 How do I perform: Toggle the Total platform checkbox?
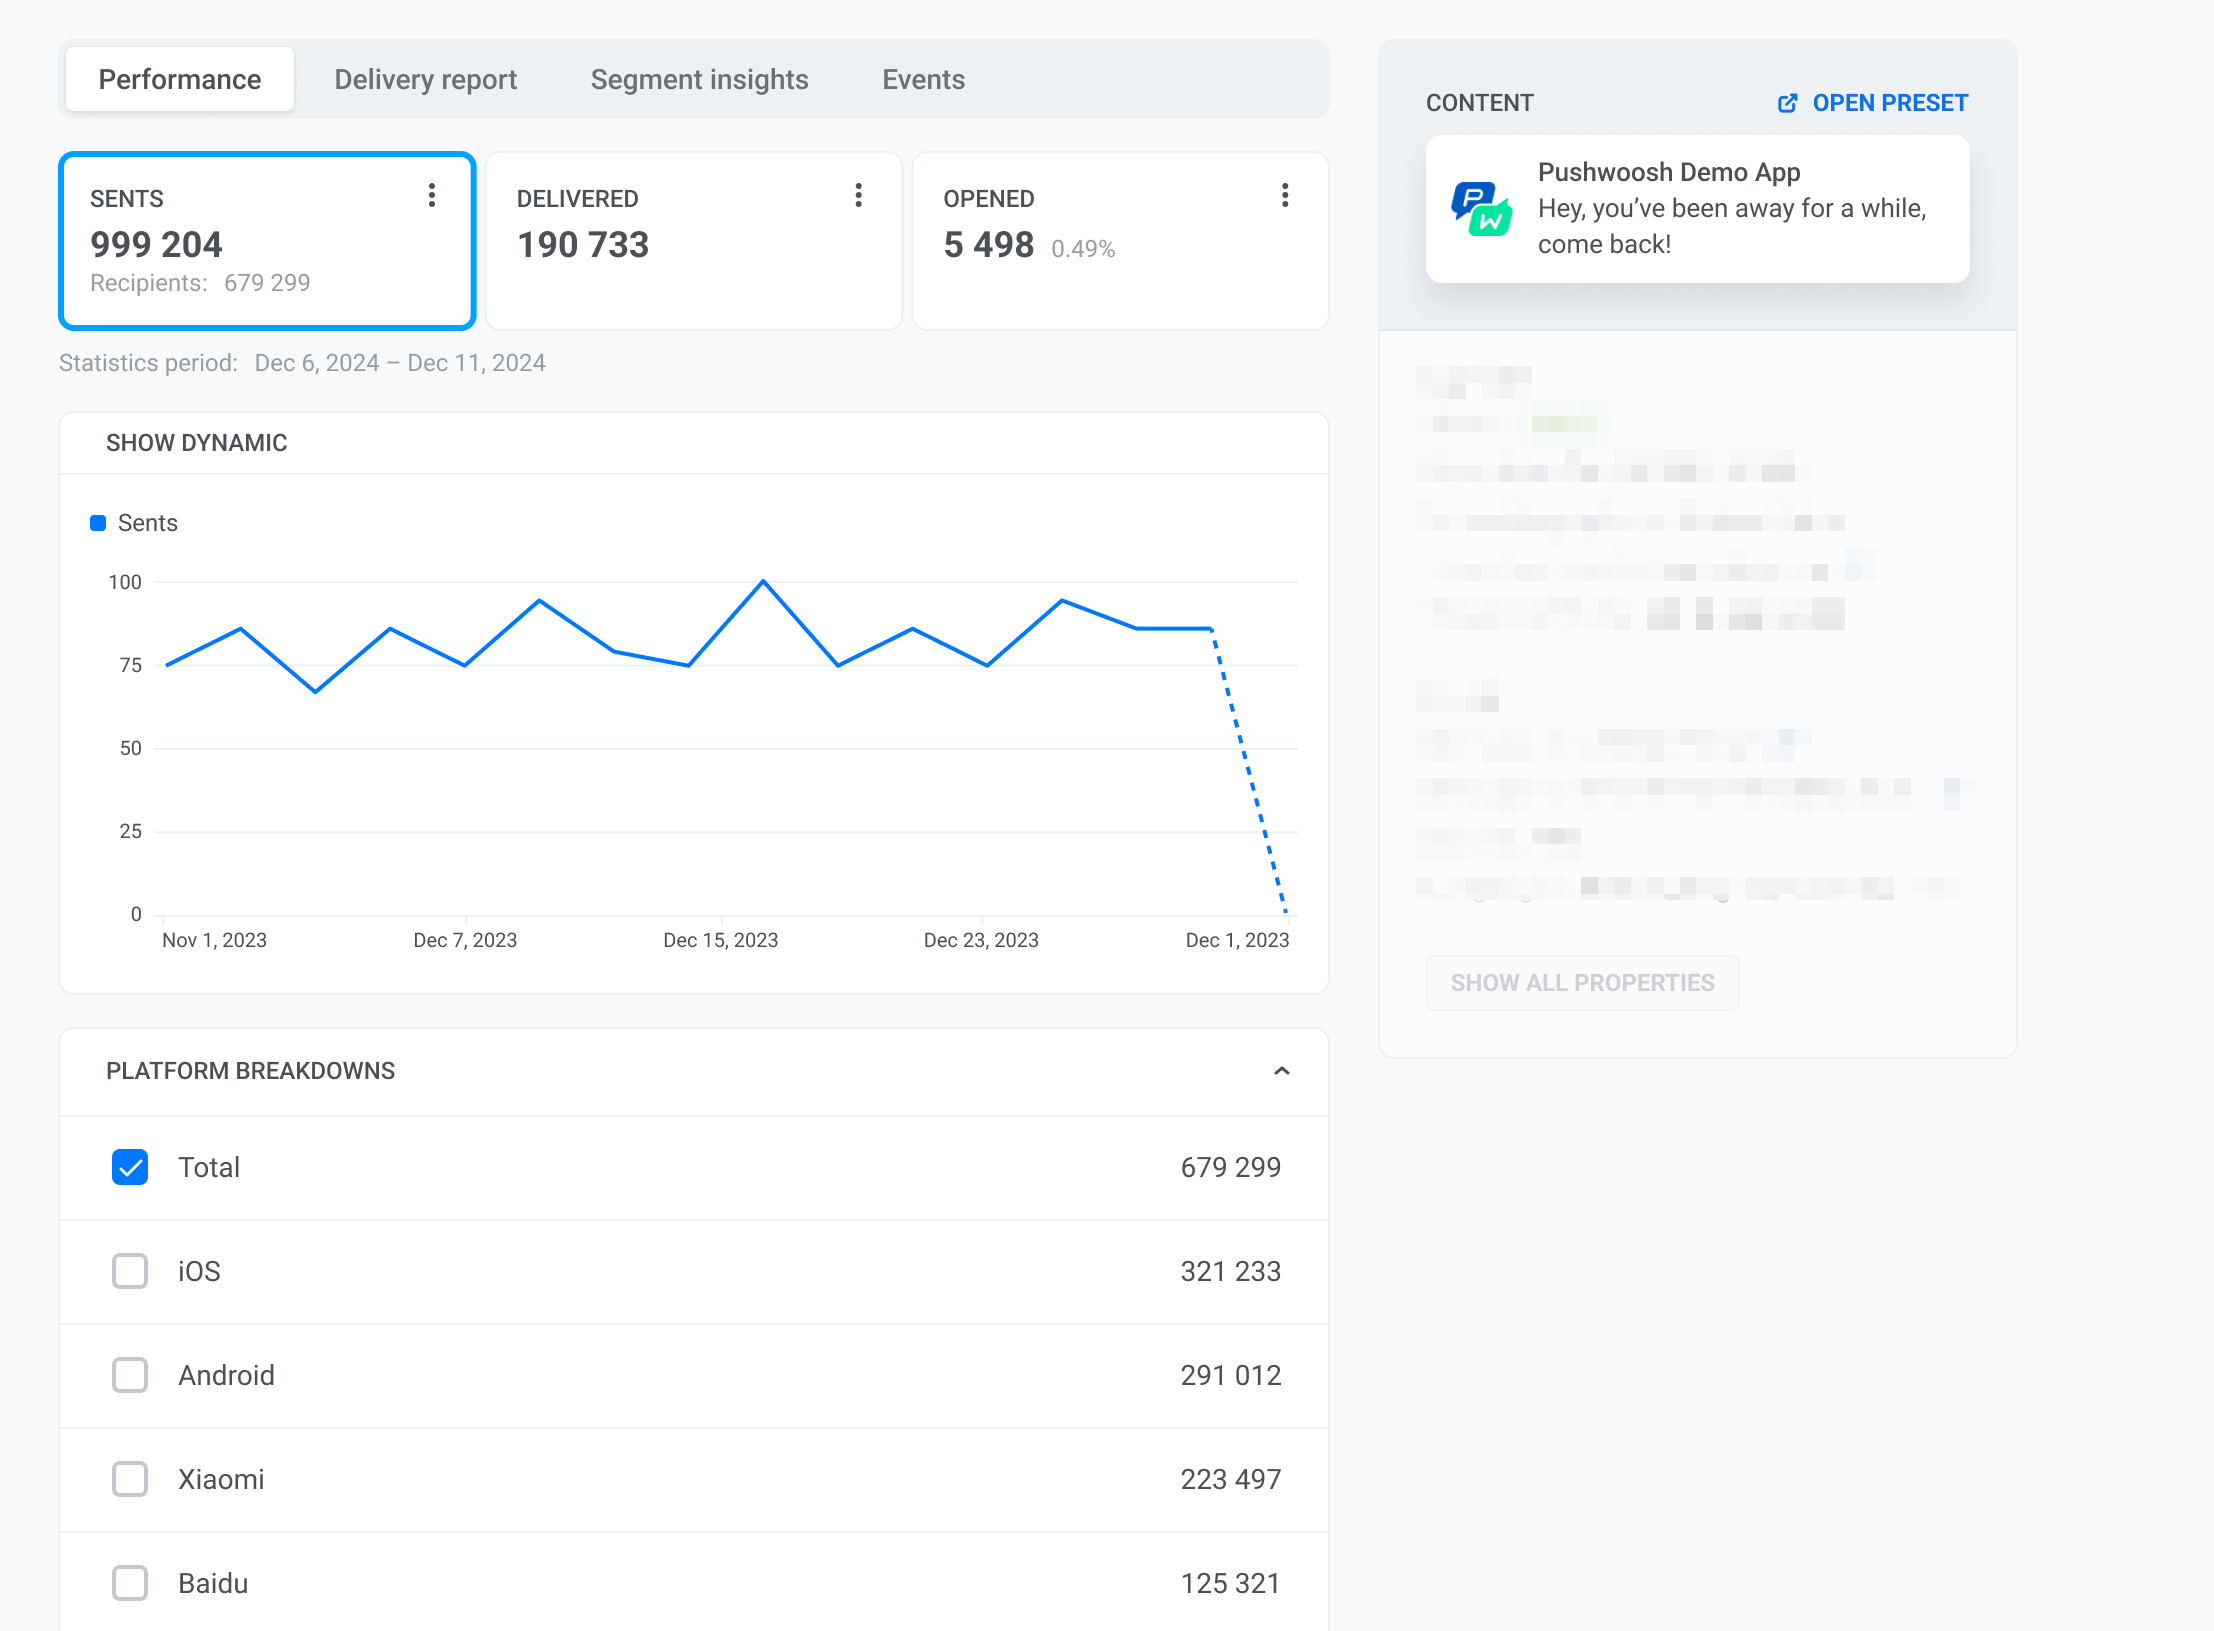point(130,1167)
